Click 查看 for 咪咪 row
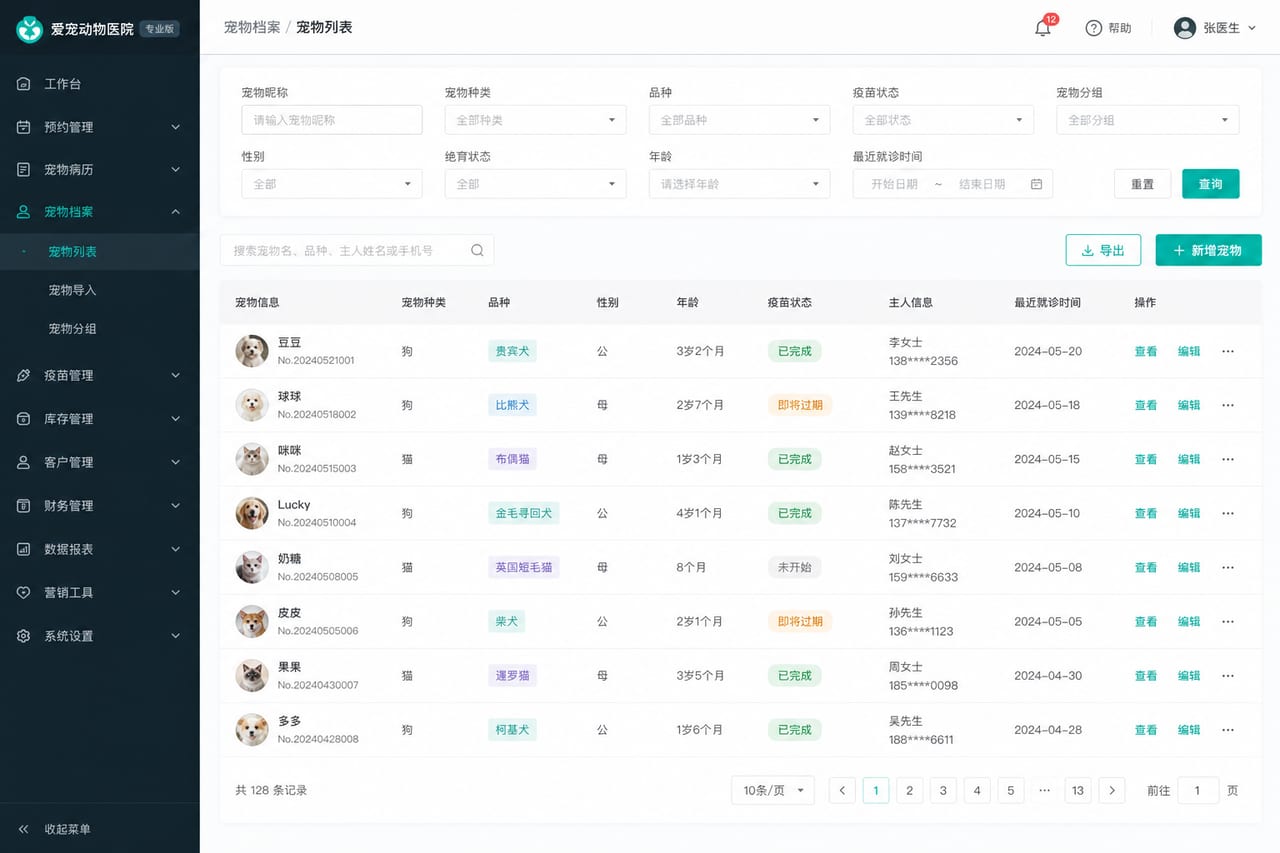The height and width of the screenshot is (853, 1280). [x=1146, y=459]
